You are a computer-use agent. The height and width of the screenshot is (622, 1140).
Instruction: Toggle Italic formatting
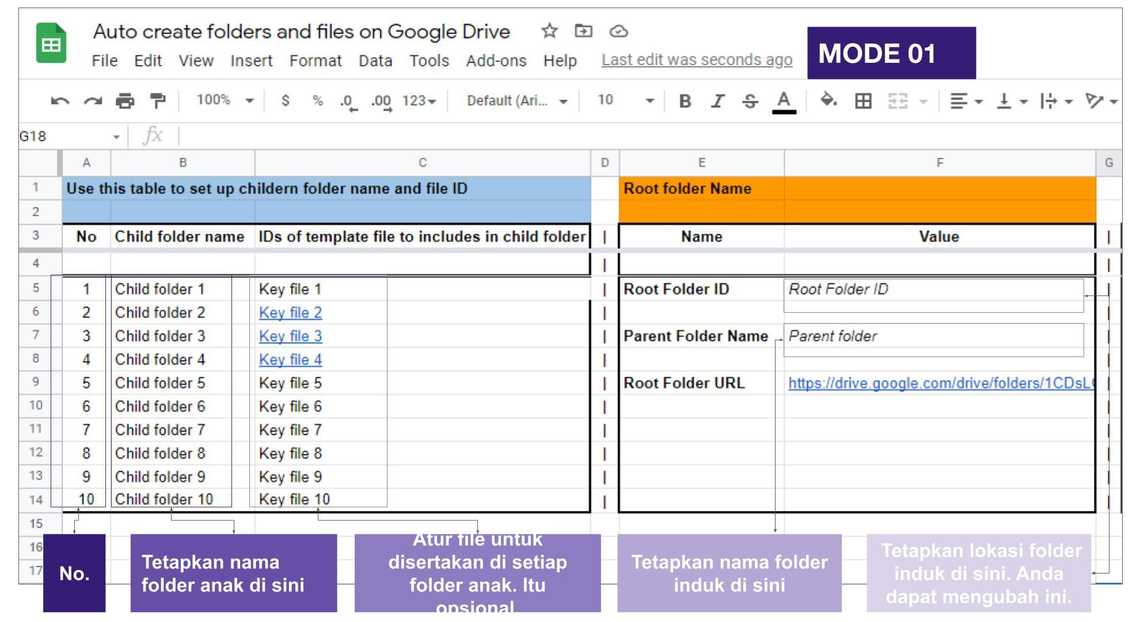click(718, 101)
